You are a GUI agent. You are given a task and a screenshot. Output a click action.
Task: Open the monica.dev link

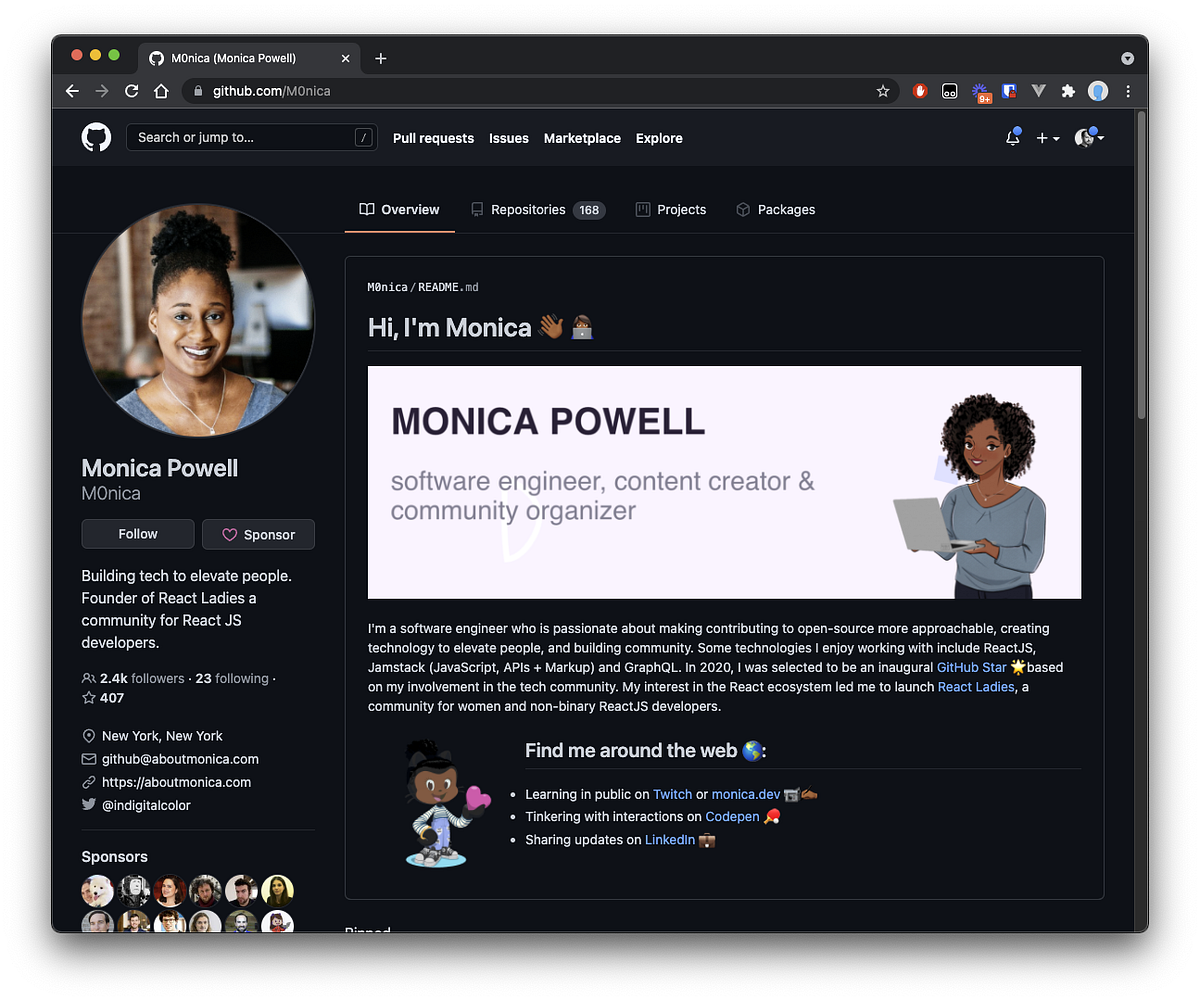pos(746,794)
